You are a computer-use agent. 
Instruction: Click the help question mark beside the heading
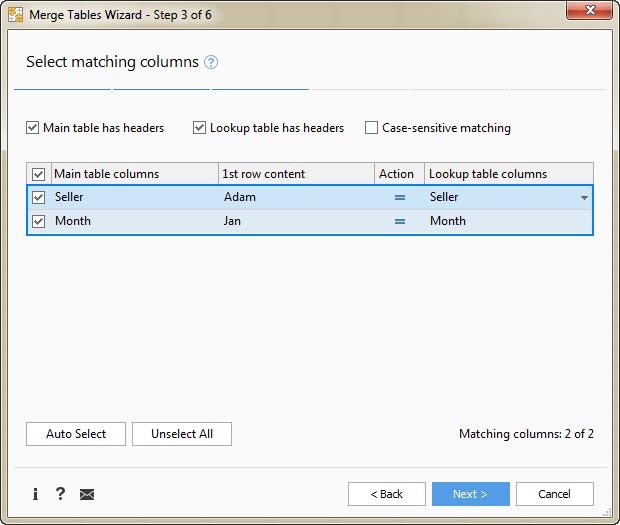211,62
